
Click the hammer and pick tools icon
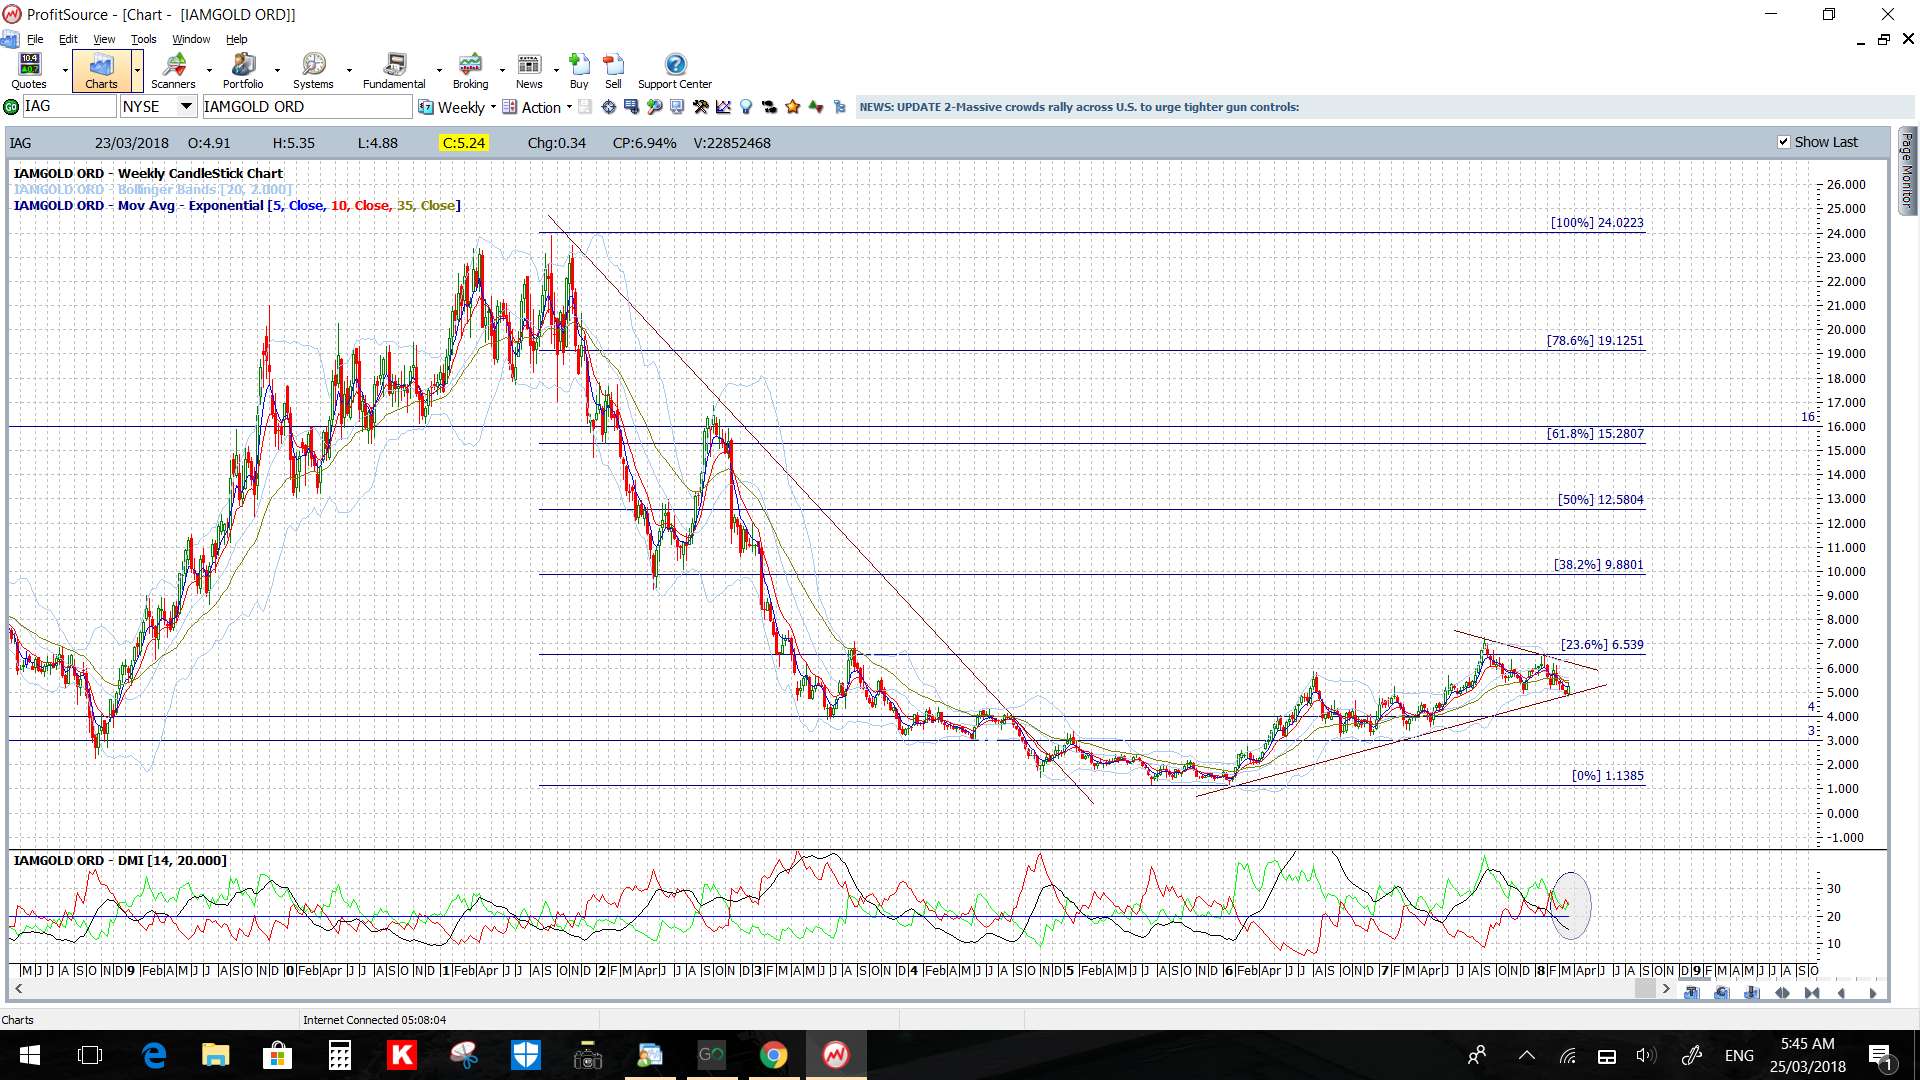[x=700, y=107]
